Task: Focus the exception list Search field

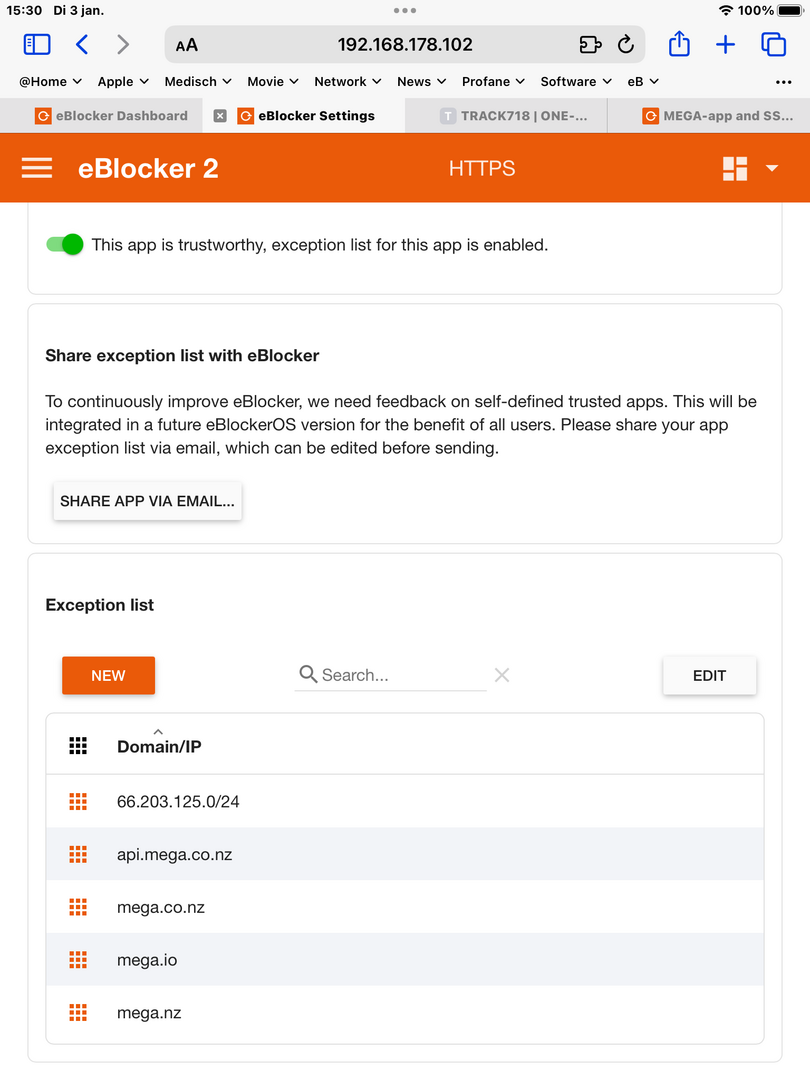Action: pyautogui.click(x=391, y=675)
